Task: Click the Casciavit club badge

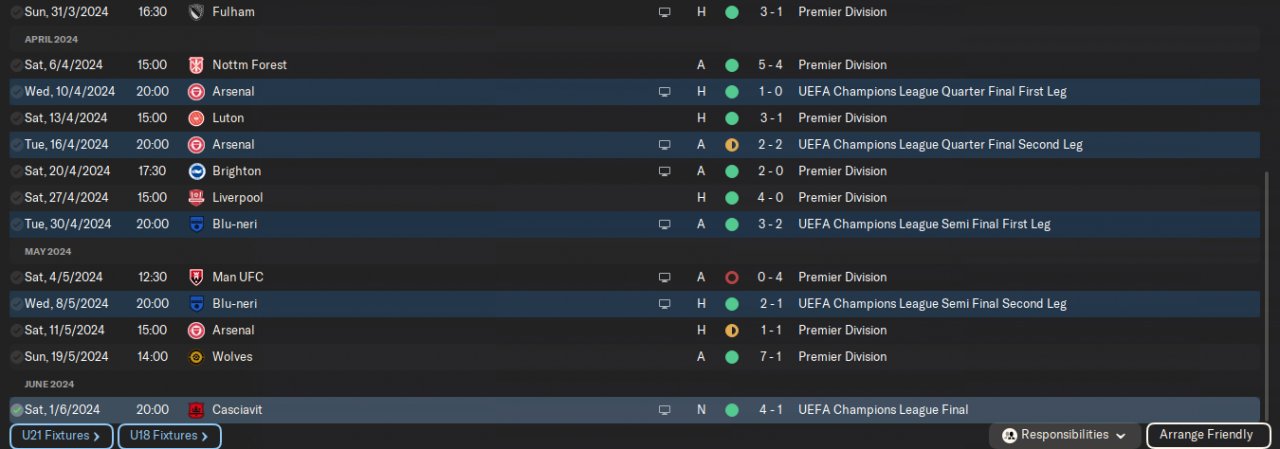Action: (196, 410)
